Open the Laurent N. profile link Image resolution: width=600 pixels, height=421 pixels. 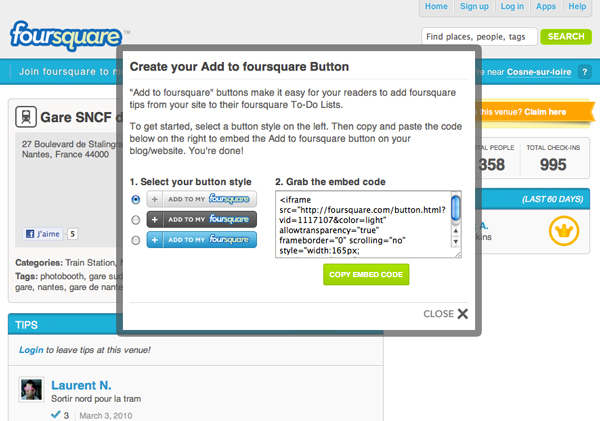click(x=81, y=385)
